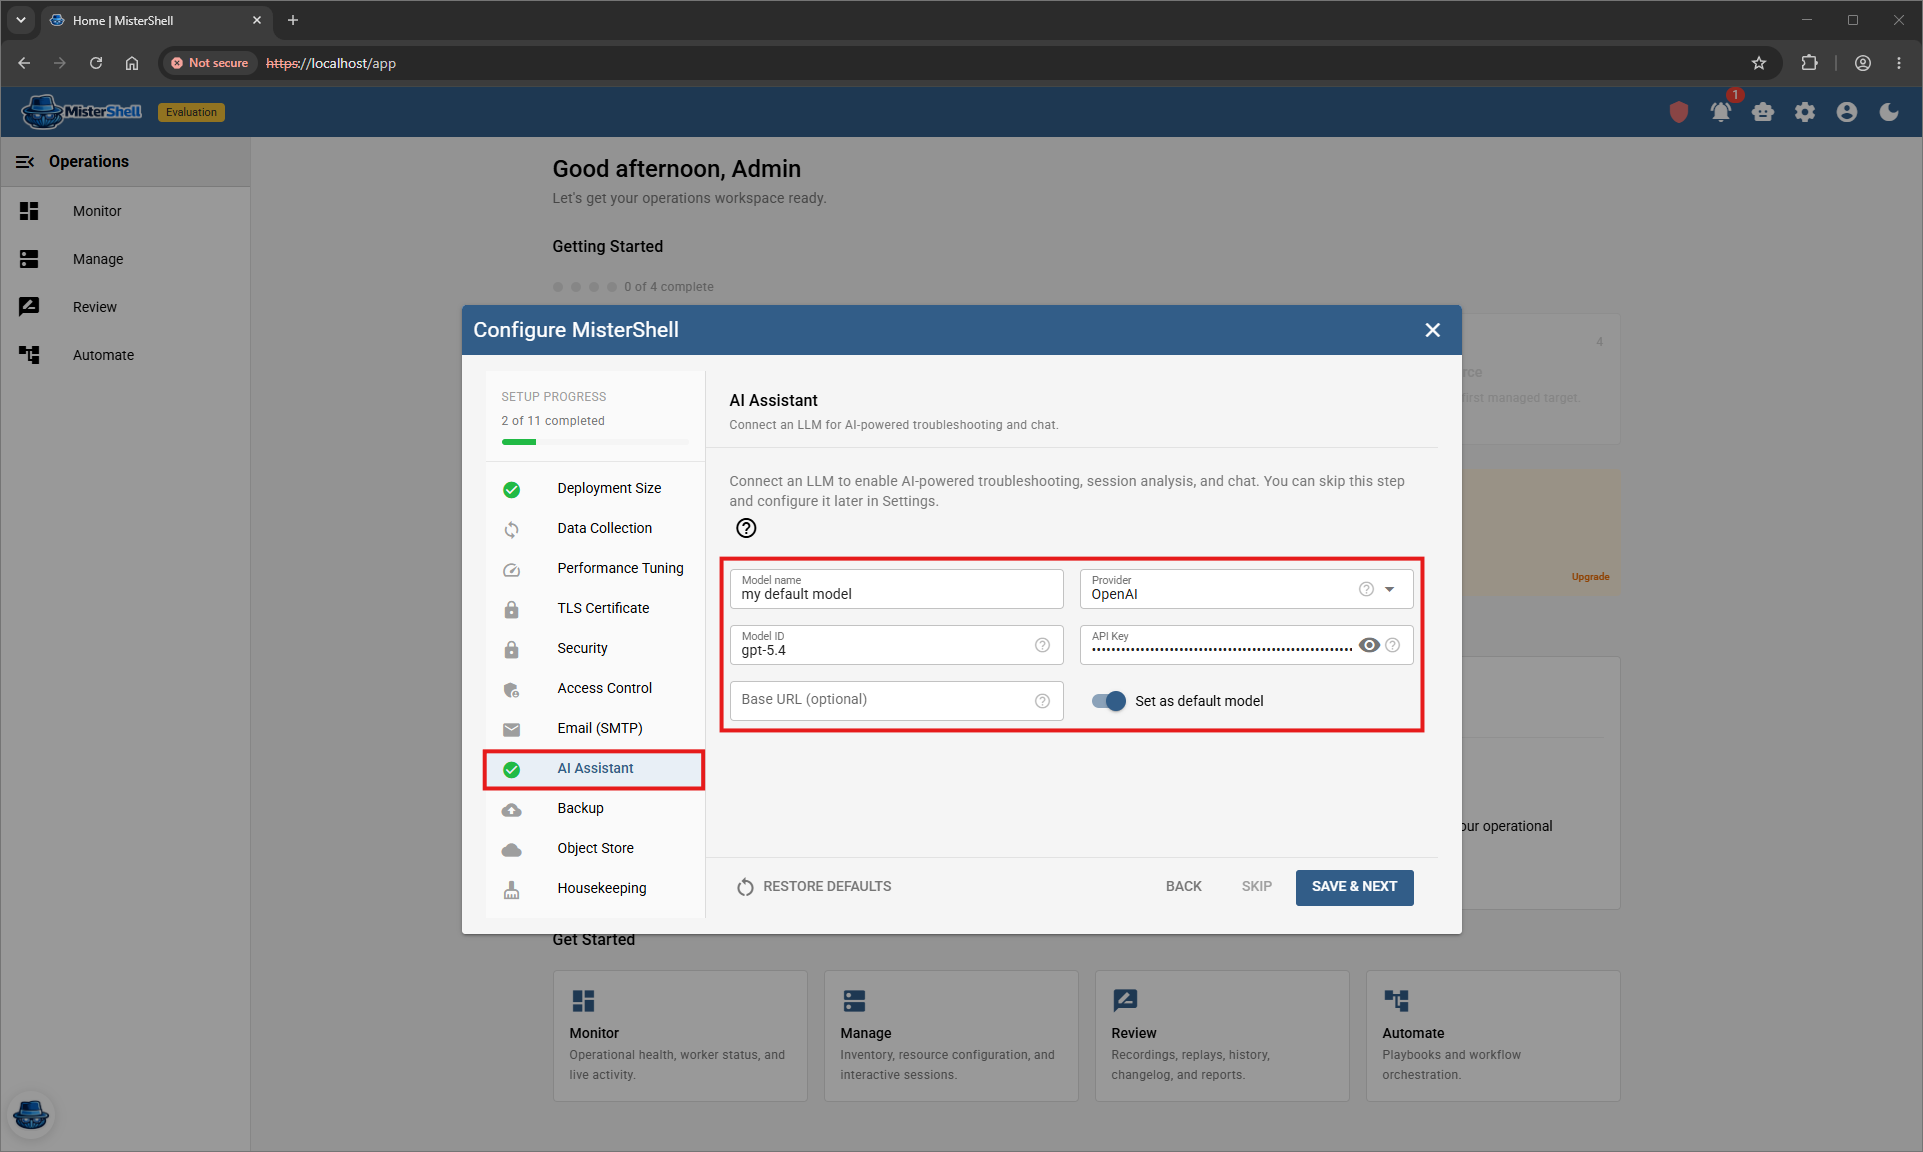Click the Monitor dashboard icon in sidebar
This screenshot has height=1152, width=1923.
click(29, 211)
